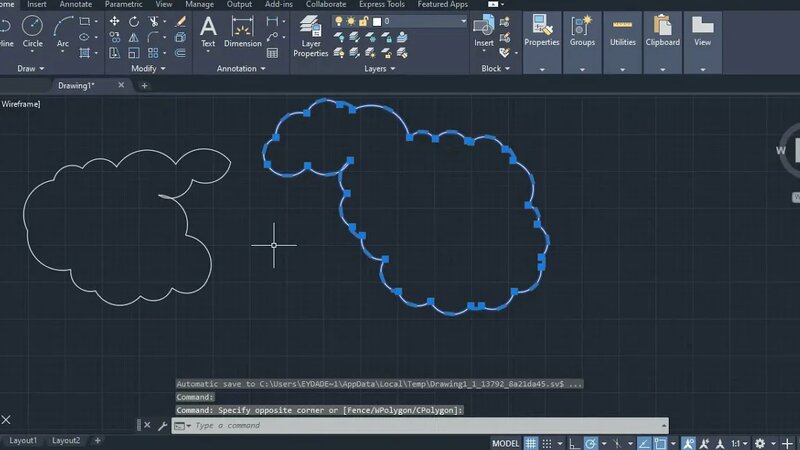Activate the Offset tool
800x450 pixels.
click(x=180, y=53)
